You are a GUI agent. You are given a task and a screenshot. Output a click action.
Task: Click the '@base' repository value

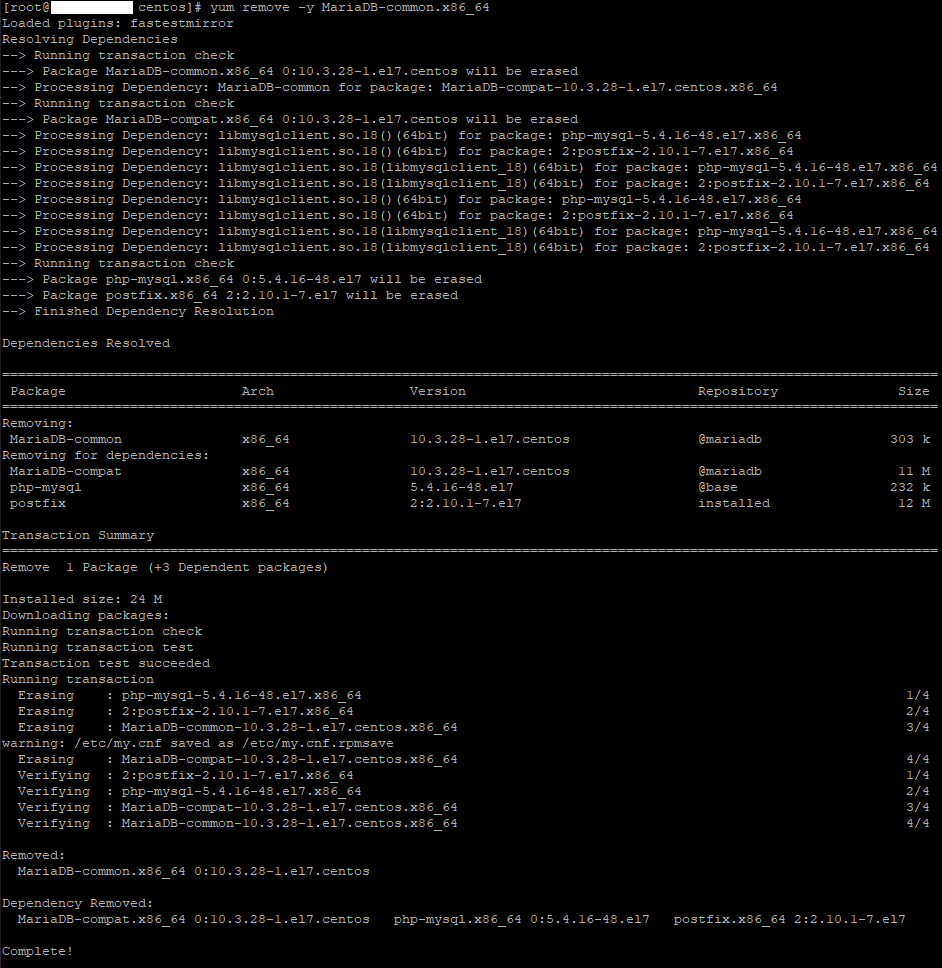[x=718, y=488]
